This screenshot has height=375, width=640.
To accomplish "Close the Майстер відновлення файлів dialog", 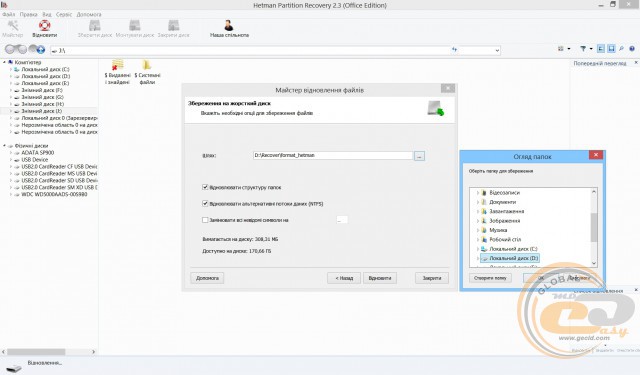I will [x=448, y=88].
